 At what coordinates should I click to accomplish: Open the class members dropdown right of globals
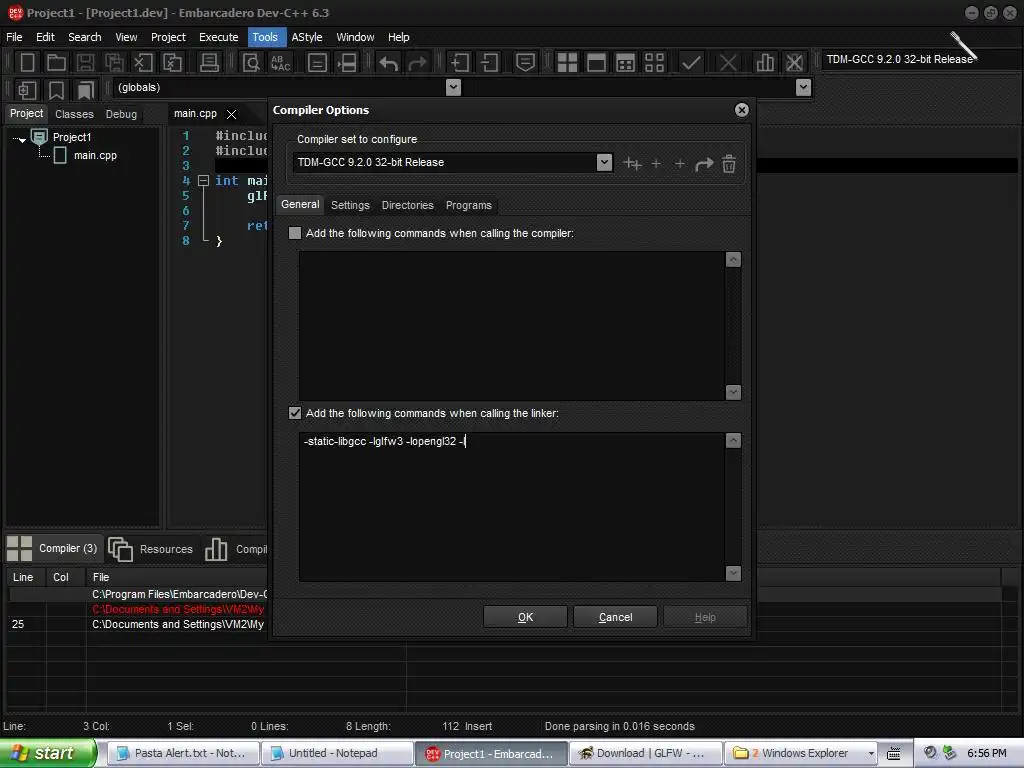pyautogui.click(x=804, y=88)
